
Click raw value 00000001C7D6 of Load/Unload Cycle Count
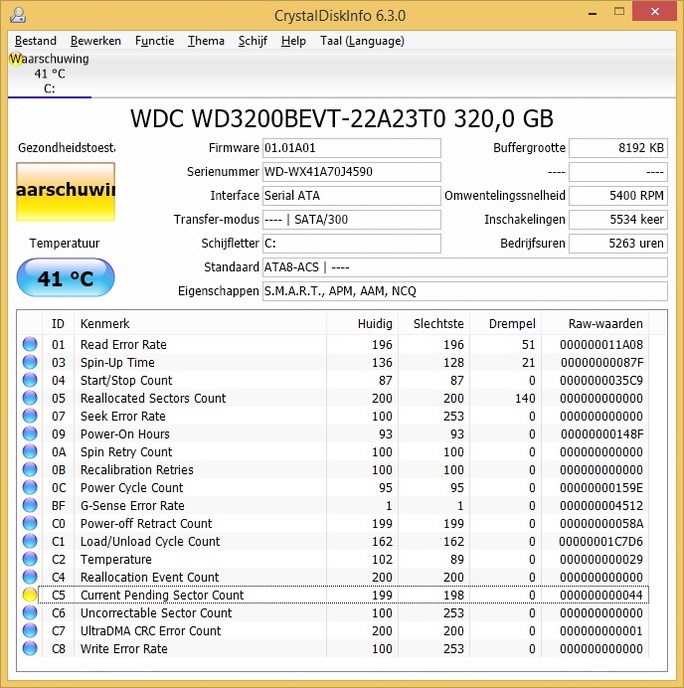(601, 541)
